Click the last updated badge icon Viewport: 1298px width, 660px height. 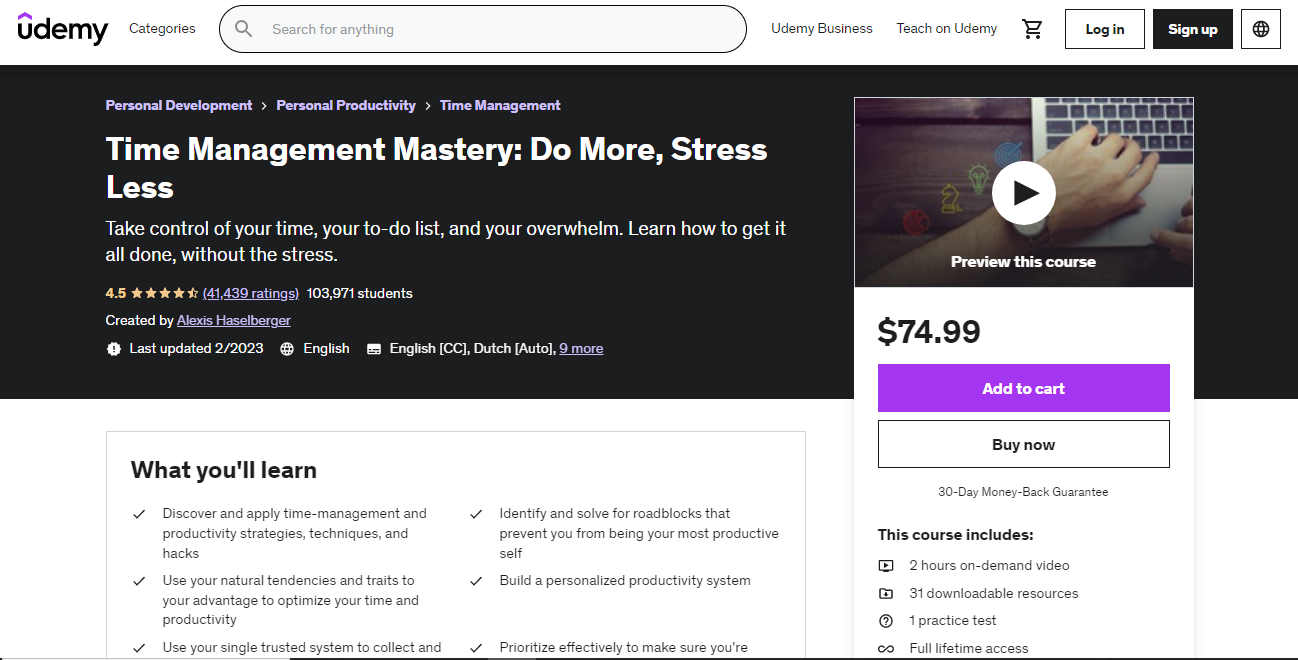point(113,348)
